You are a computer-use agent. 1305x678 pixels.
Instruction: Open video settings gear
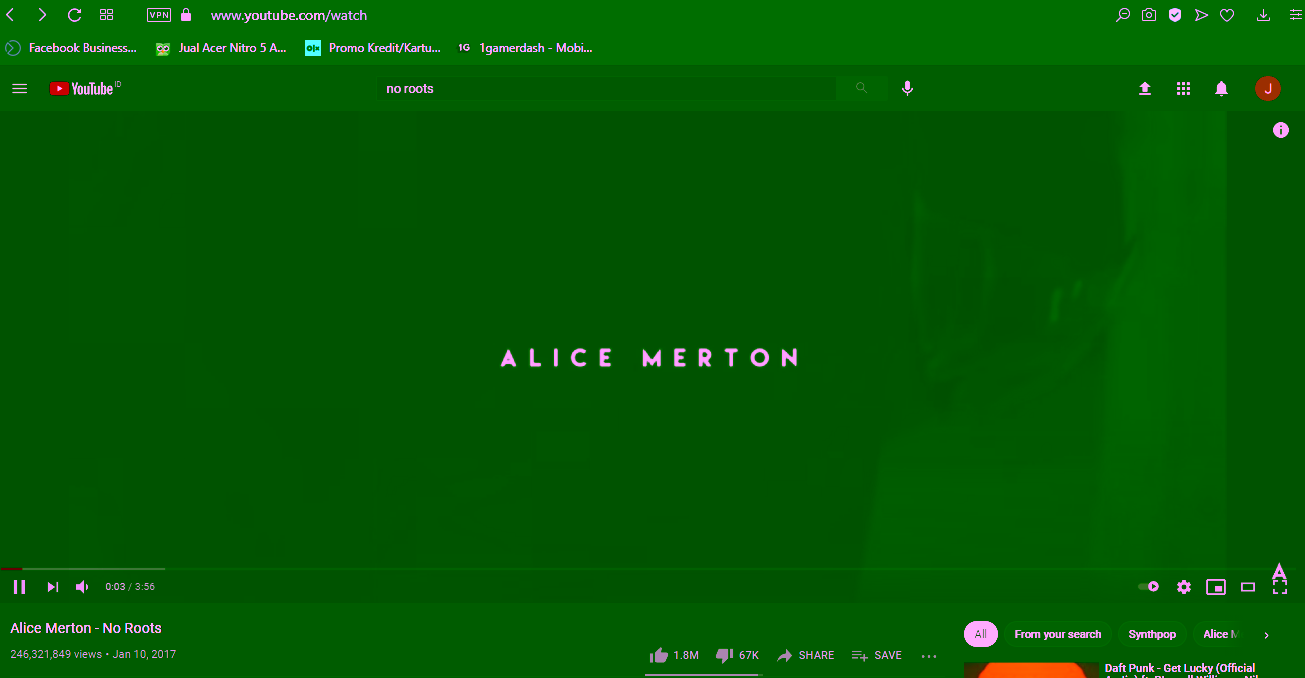[x=1184, y=587]
